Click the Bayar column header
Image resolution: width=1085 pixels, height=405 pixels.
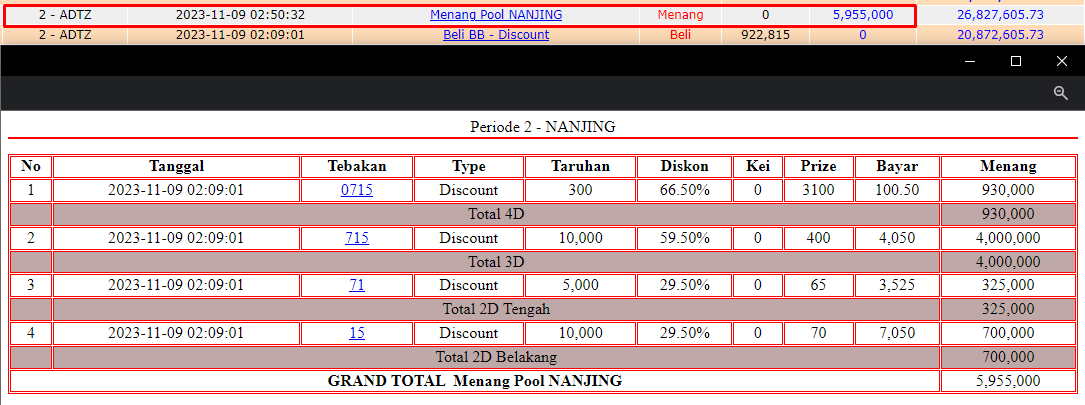(897, 166)
